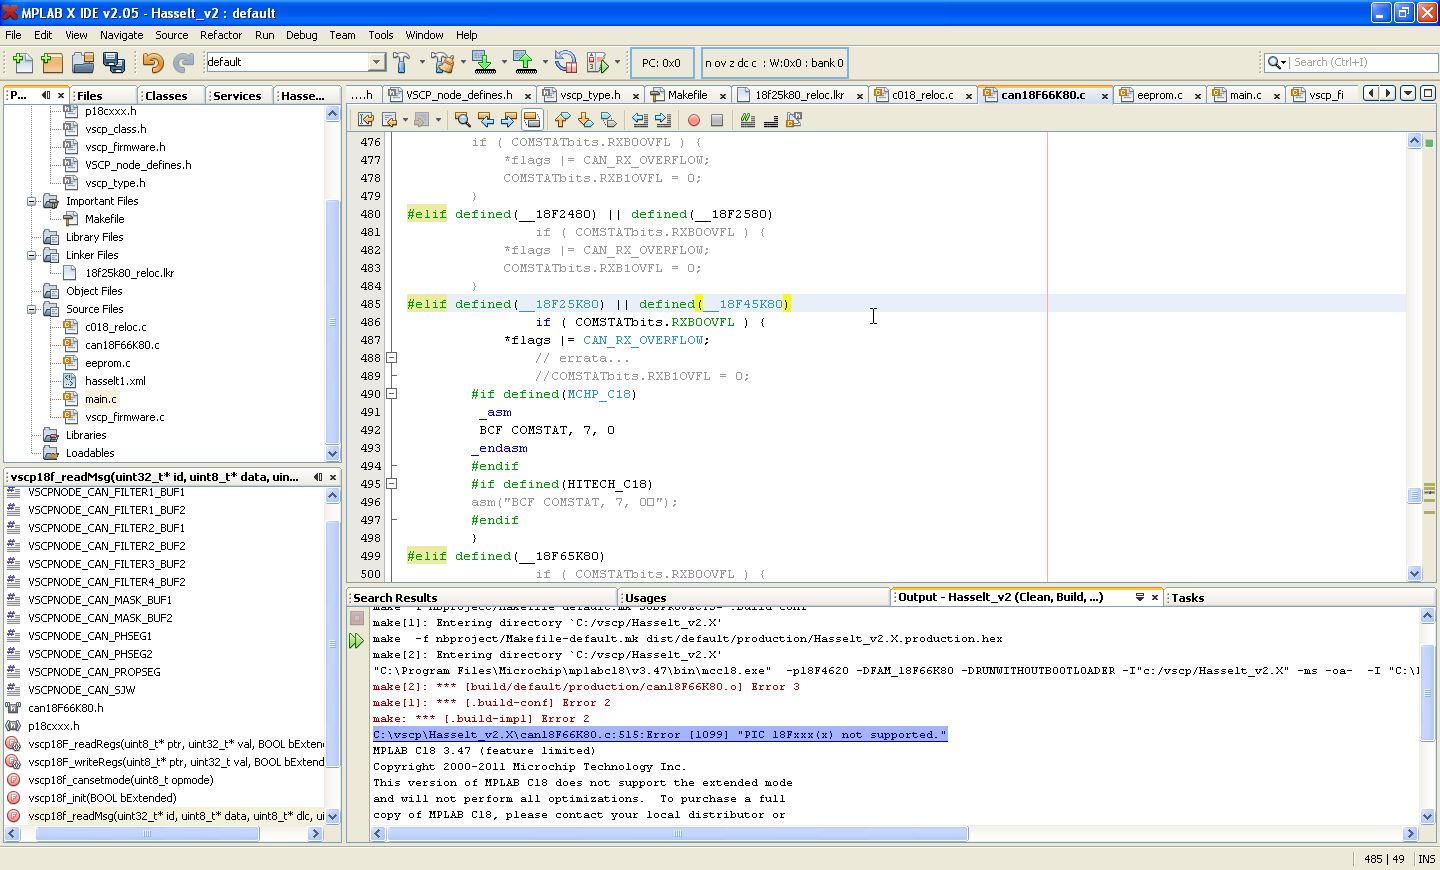Image resolution: width=1440 pixels, height=870 pixels.
Task: Collapse code fold at line 490
Action: (x=392, y=394)
